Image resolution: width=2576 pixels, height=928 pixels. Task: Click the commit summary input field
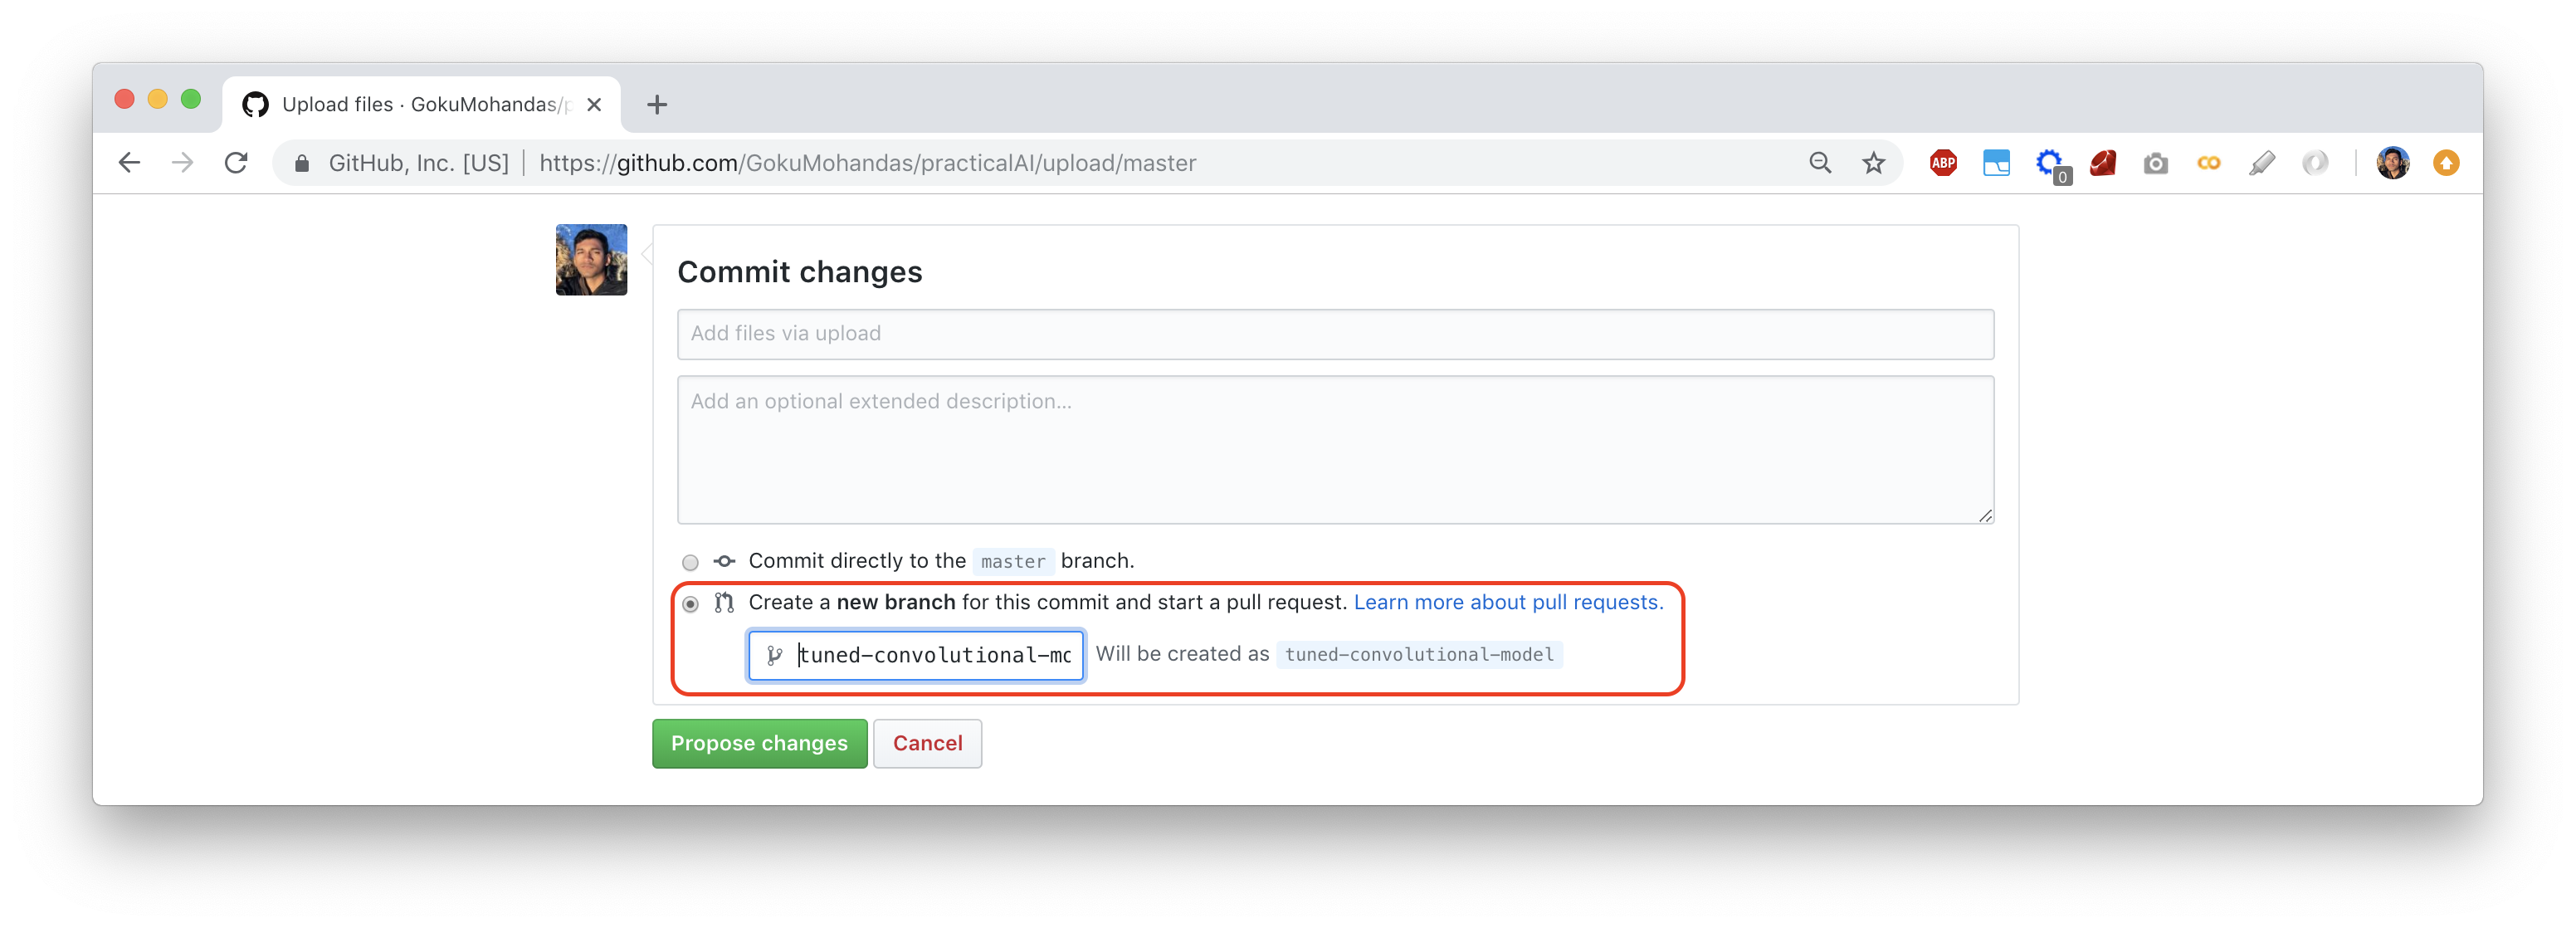(x=1335, y=334)
